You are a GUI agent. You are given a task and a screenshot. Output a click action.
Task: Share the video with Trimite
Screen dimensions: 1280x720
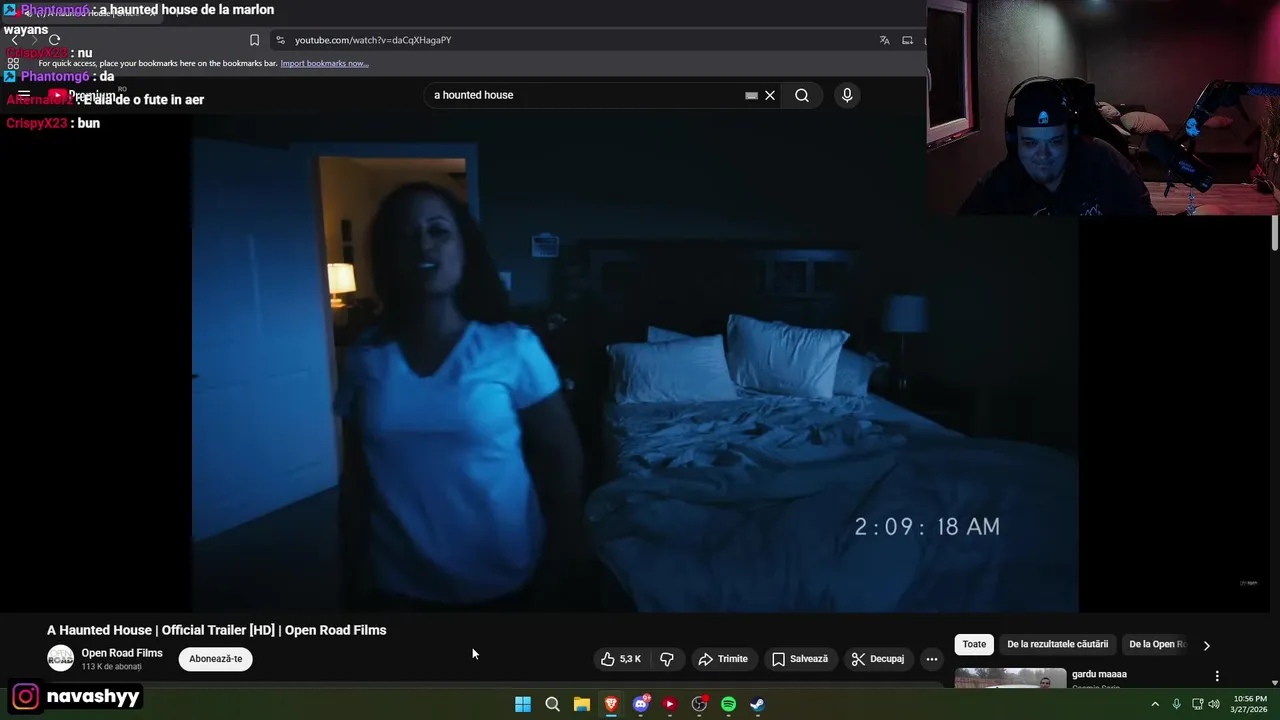(x=723, y=659)
